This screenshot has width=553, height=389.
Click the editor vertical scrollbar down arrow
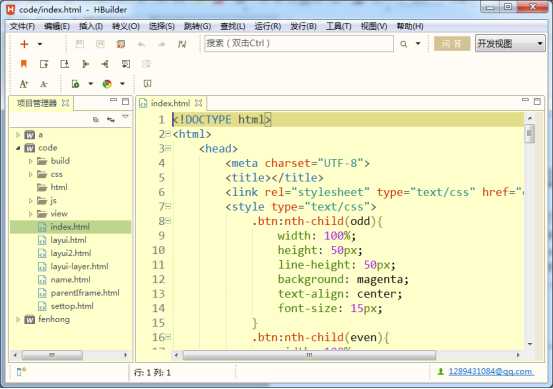[530, 344]
